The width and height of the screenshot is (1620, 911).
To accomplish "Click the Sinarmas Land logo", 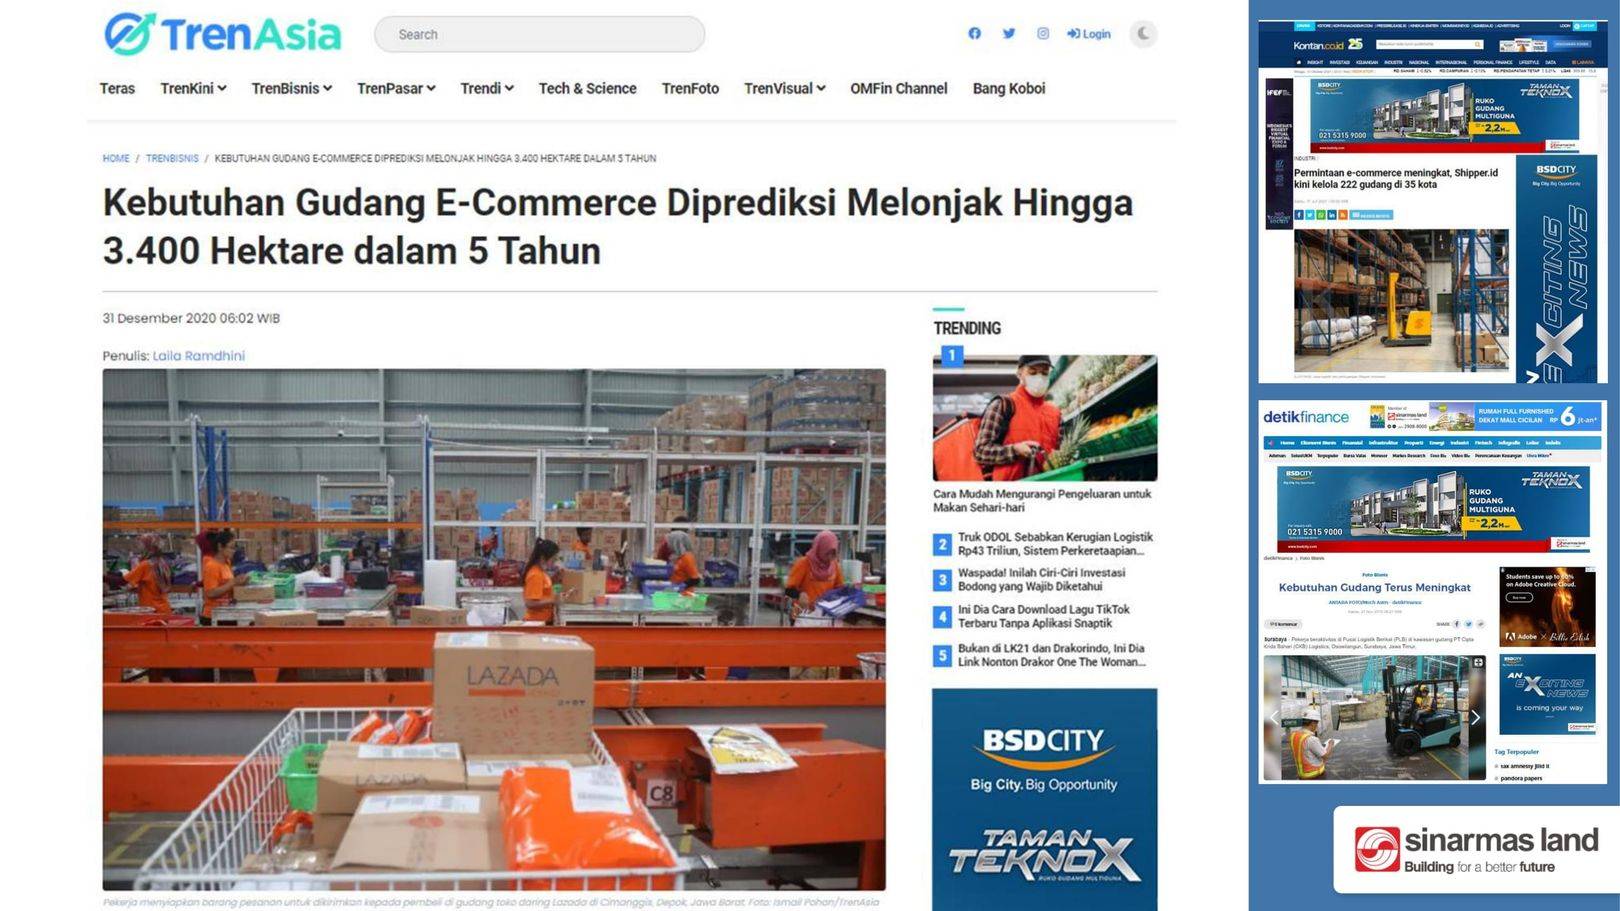I will [x=1476, y=849].
